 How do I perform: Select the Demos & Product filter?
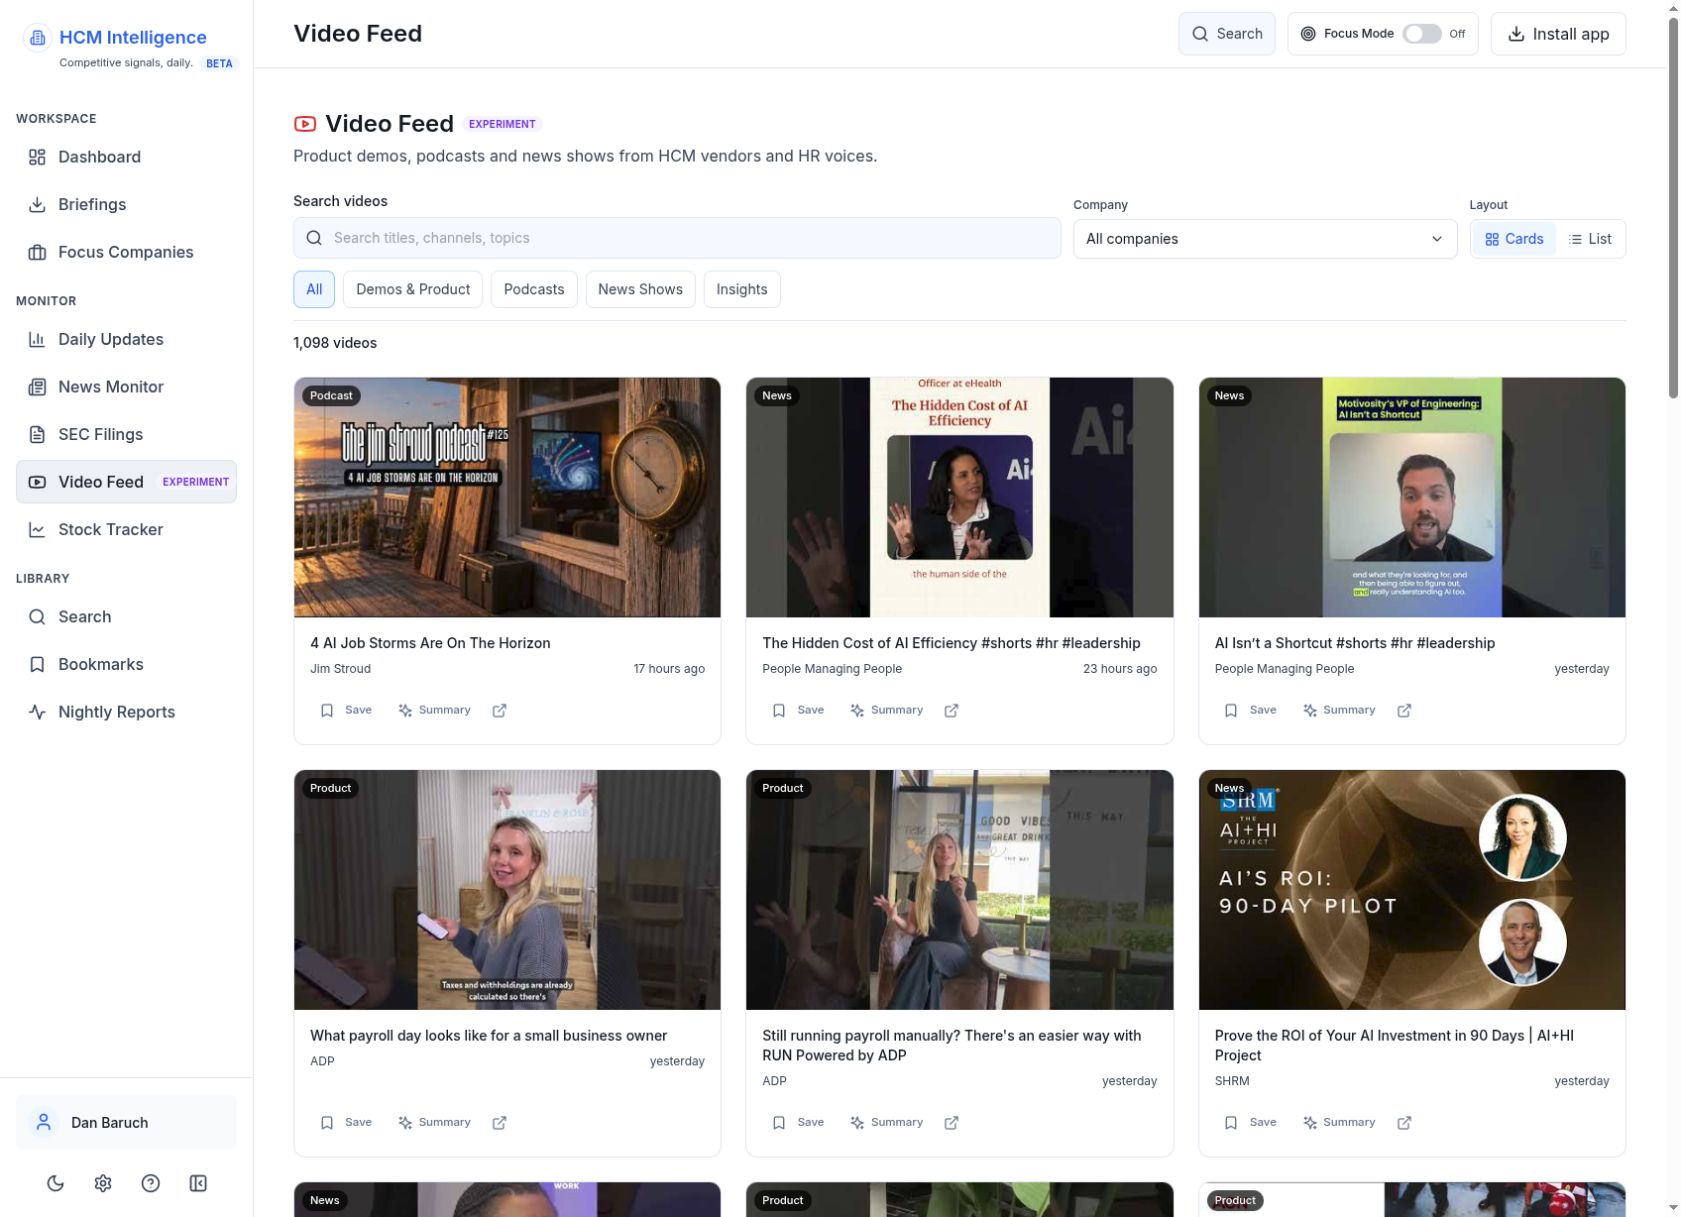(413, 289)
